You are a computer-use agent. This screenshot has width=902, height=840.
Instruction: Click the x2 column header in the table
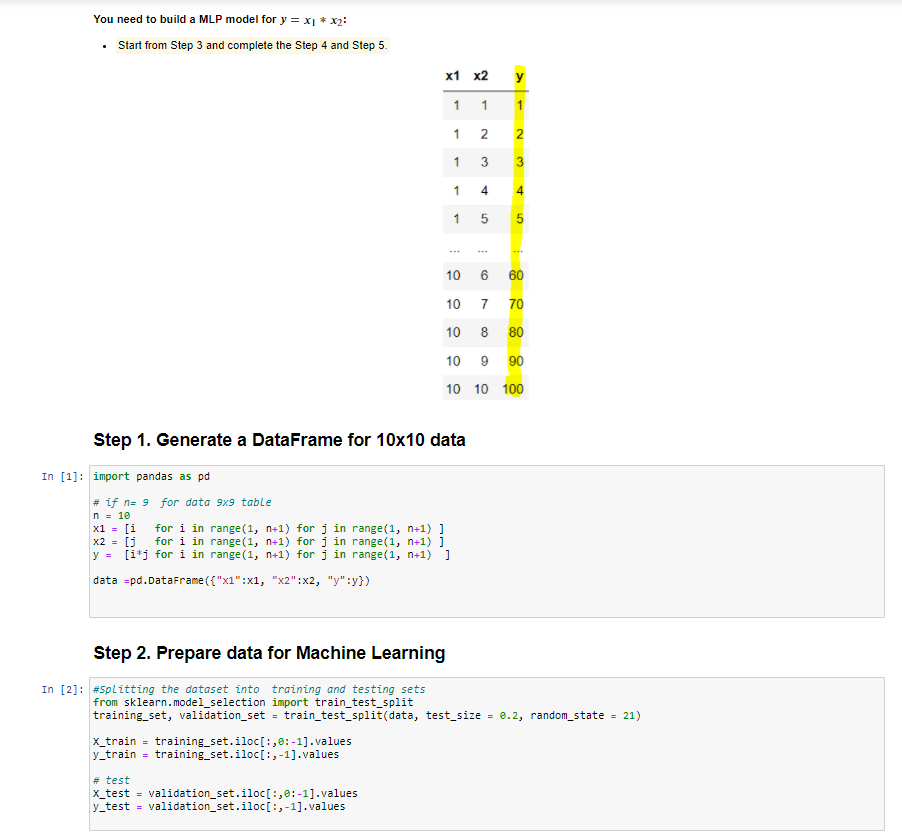tap(481, 75)
